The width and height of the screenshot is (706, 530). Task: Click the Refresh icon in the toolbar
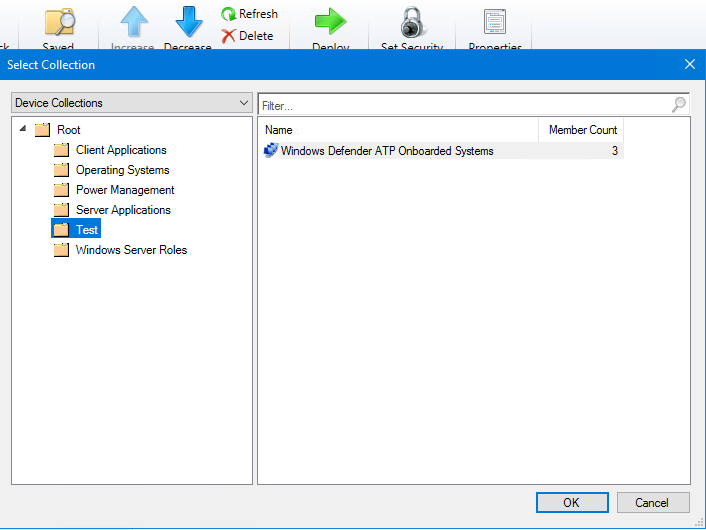click(229, 15)
